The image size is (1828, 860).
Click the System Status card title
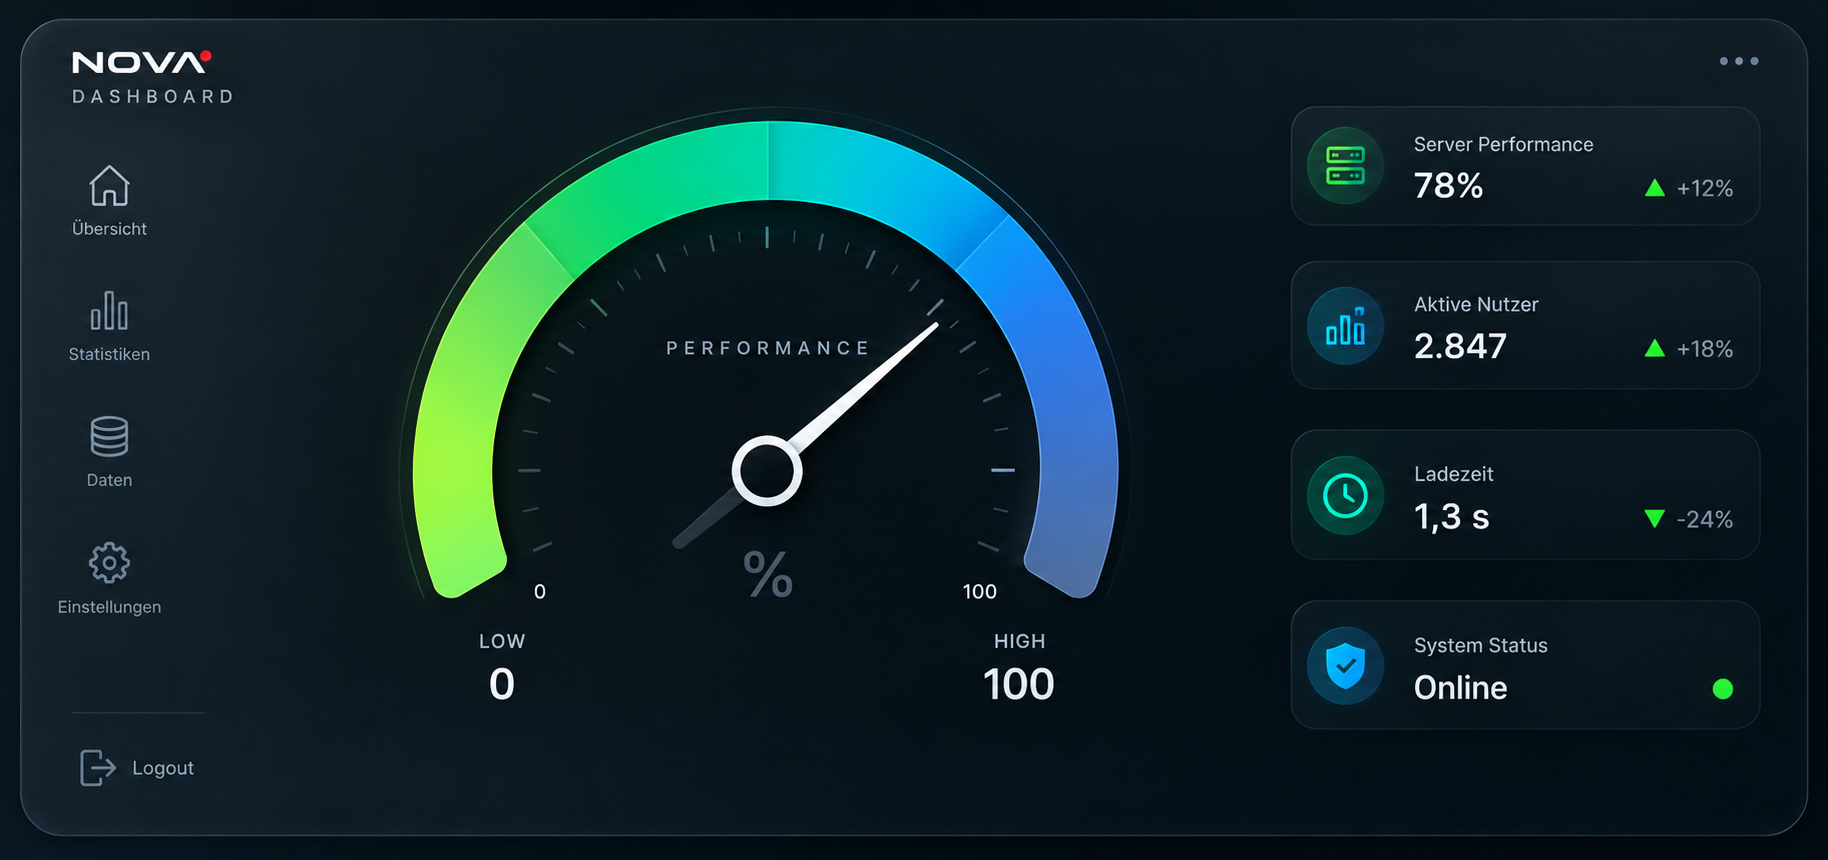[x=1480, y=645]
